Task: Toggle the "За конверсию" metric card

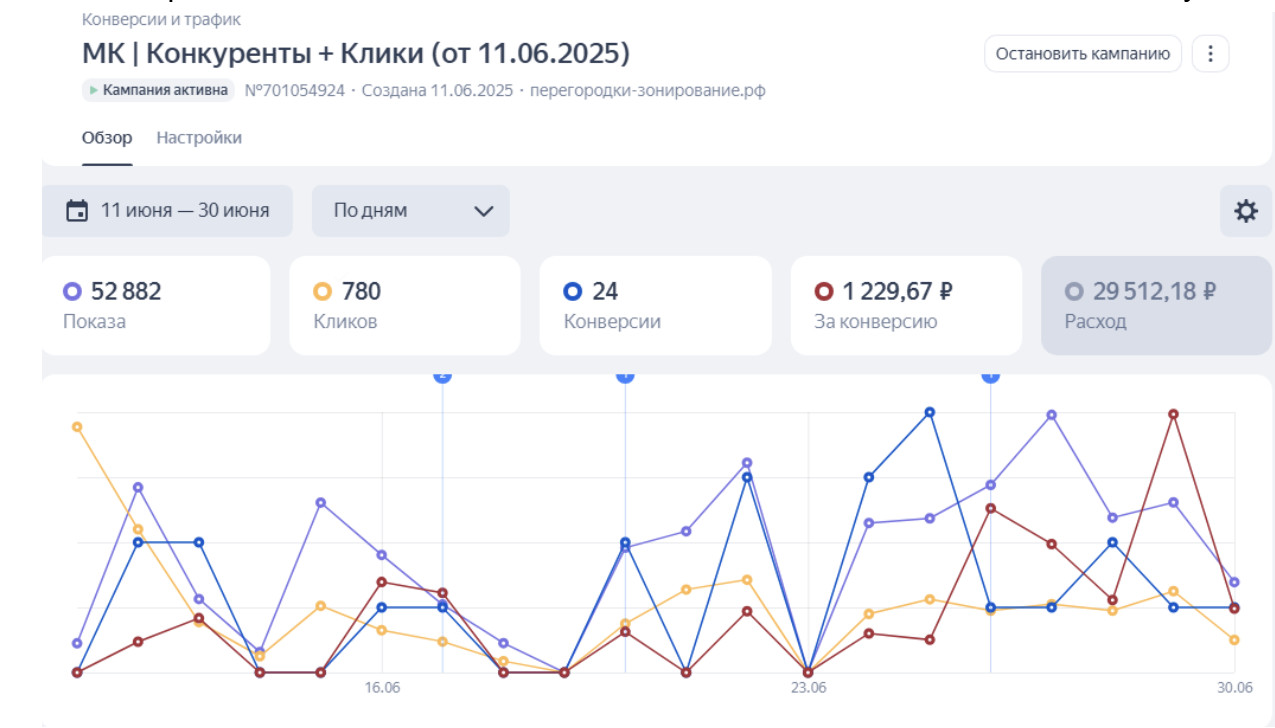Action: point(906,305)
